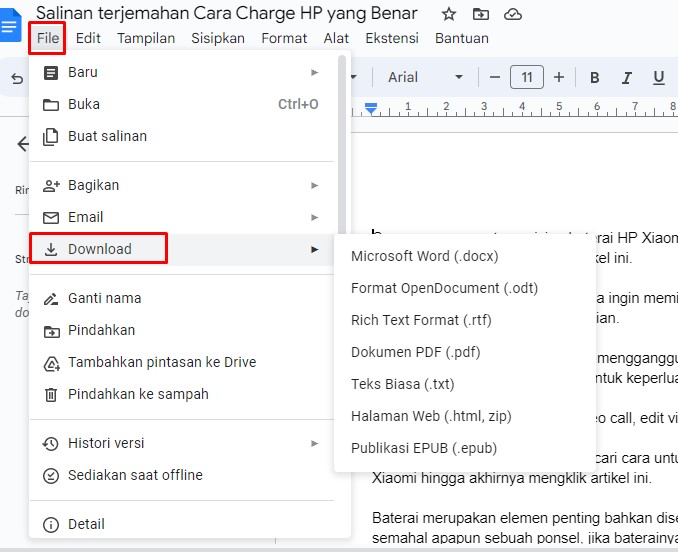Download as Format OpenDocument (.odt)

[465, 288]
